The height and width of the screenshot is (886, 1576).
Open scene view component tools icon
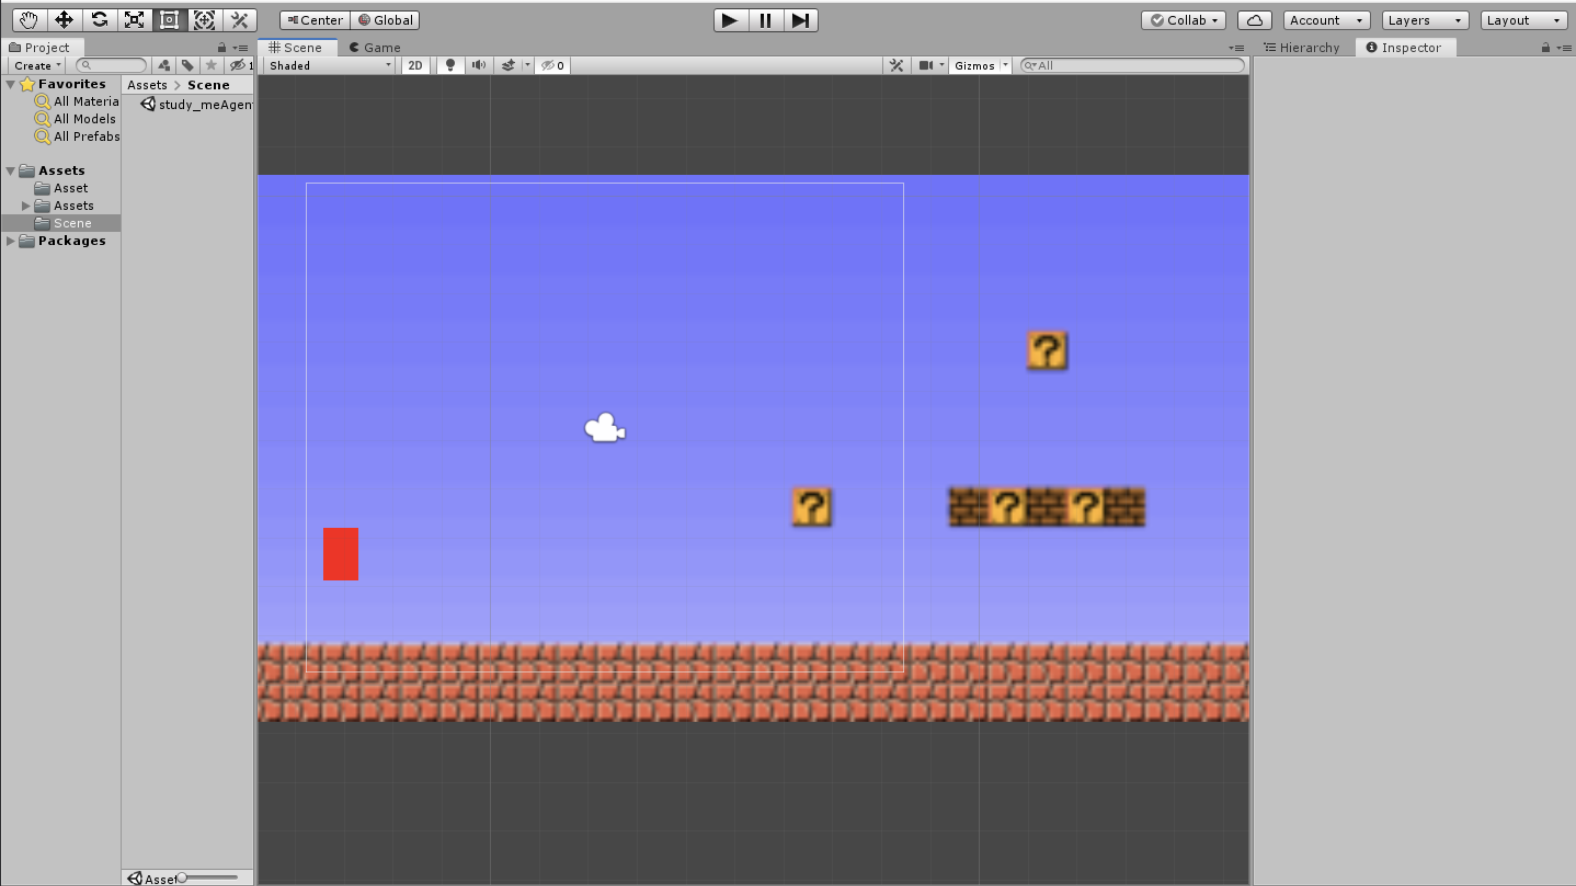pyautogui.click(x=896, y=65)
